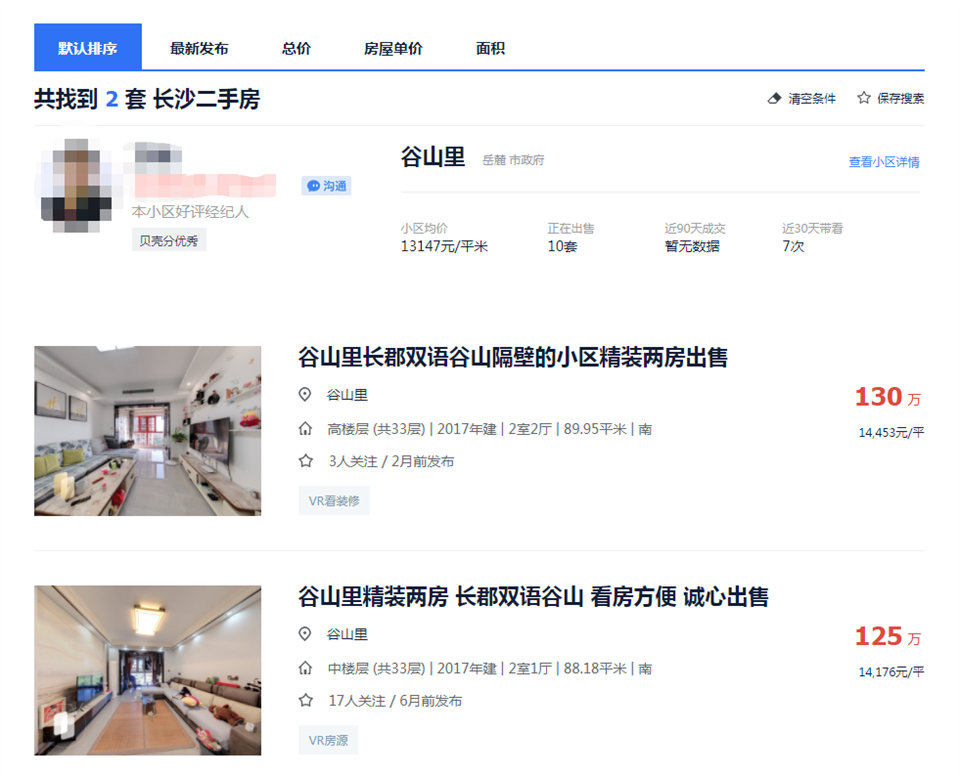Sort listings by 最新发布
Image resolution: width=960 pixels, height=777 pixels.
point(199,48)
